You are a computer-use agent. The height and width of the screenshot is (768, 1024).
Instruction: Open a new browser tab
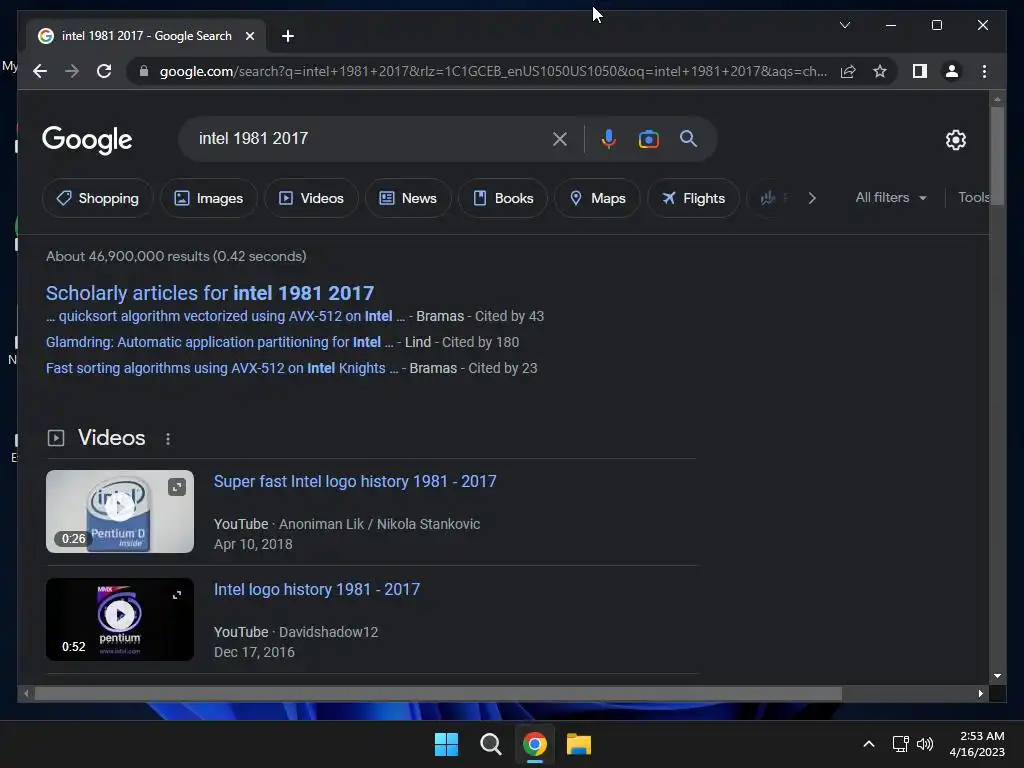(288, 36)
